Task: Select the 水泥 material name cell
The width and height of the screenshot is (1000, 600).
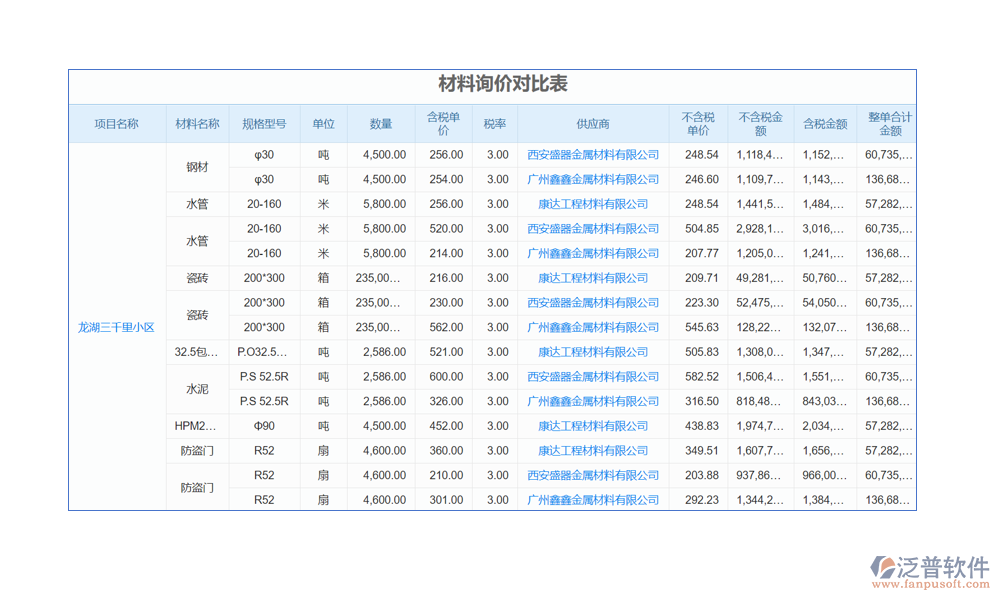Action: coord(197,389)
